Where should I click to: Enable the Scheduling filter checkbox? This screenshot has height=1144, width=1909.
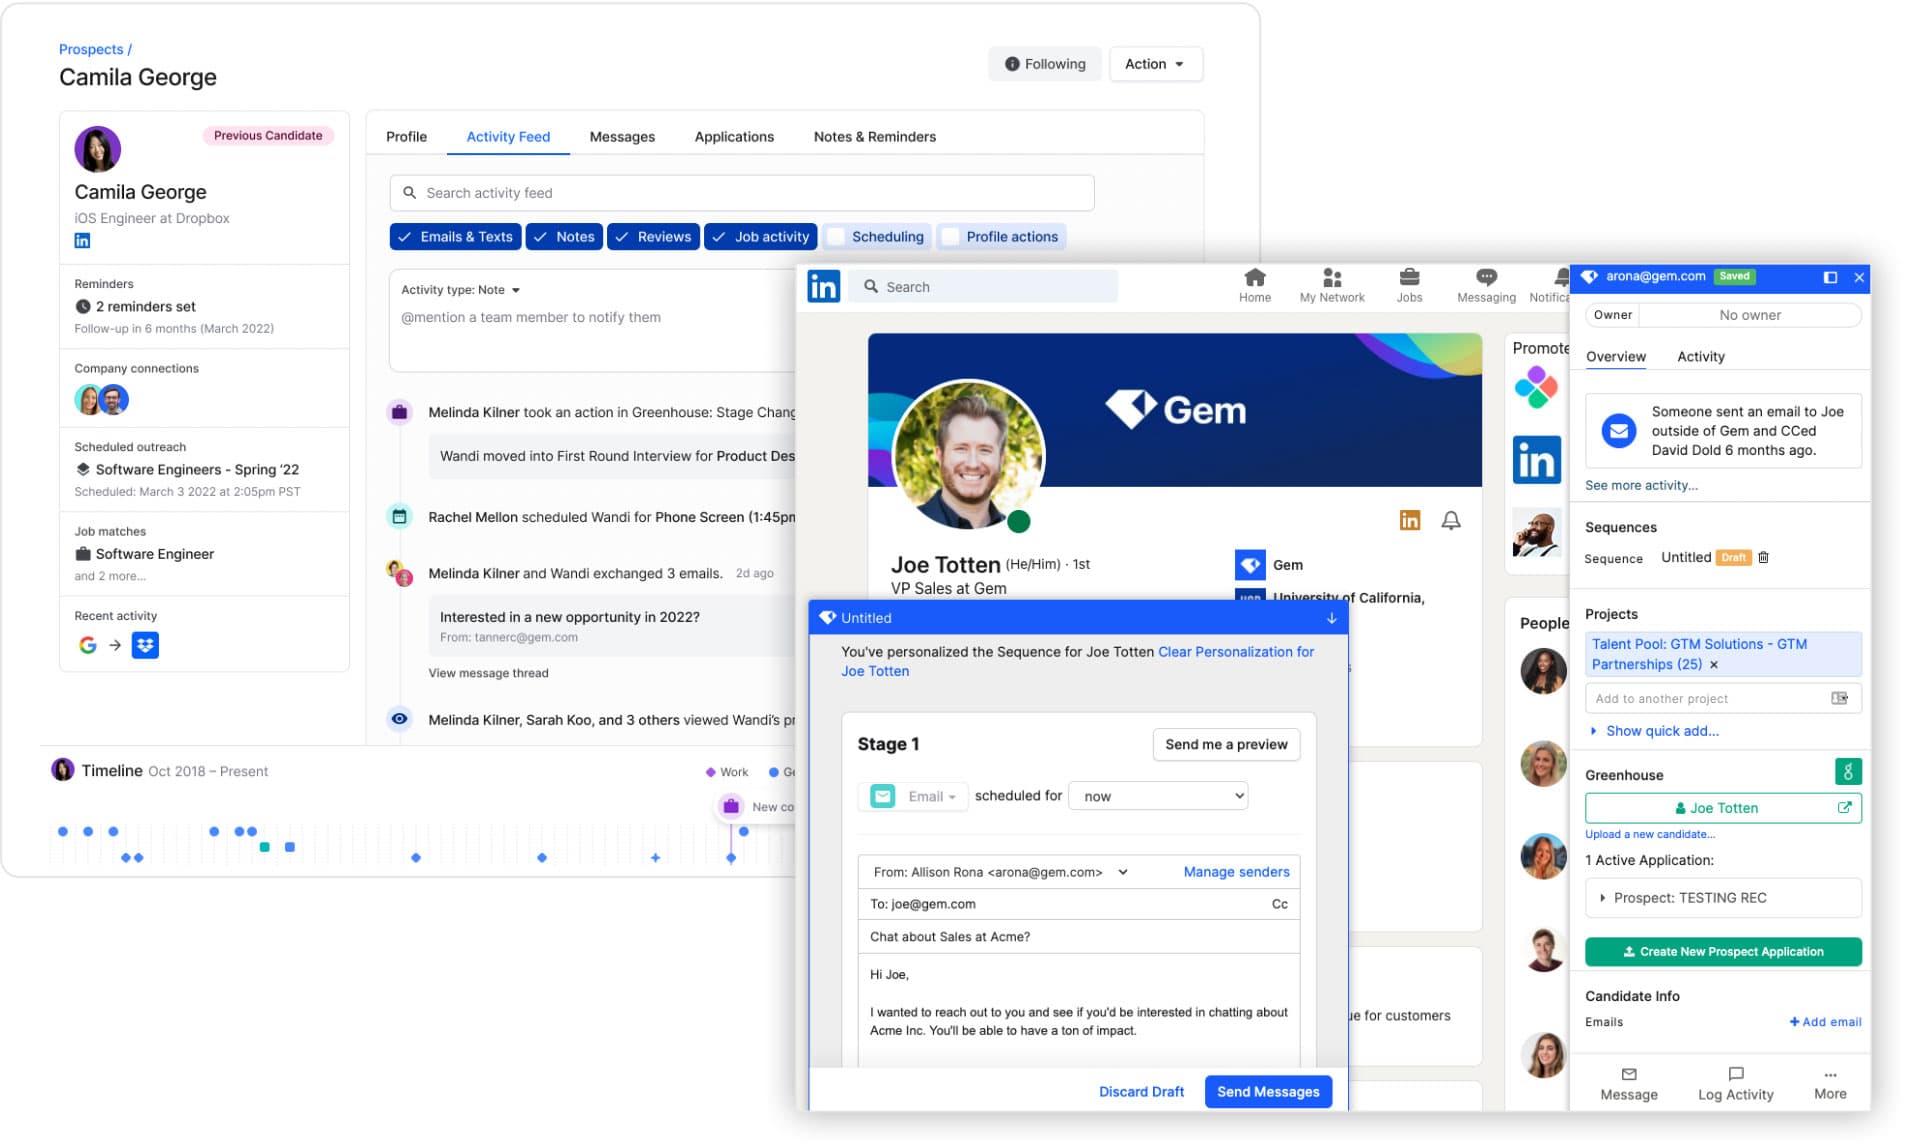(x=837, y=237)
